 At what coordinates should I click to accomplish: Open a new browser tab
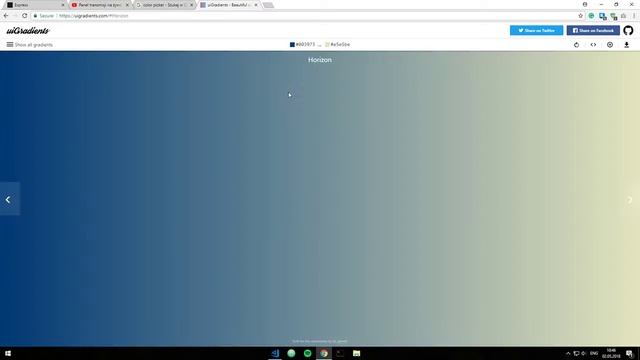[x=268, y=5]
